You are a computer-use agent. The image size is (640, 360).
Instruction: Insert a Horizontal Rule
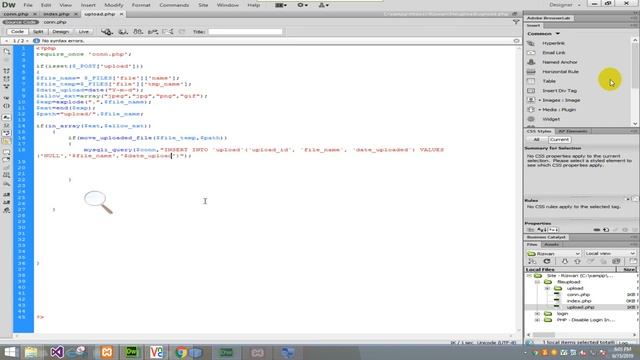point(560,71)
